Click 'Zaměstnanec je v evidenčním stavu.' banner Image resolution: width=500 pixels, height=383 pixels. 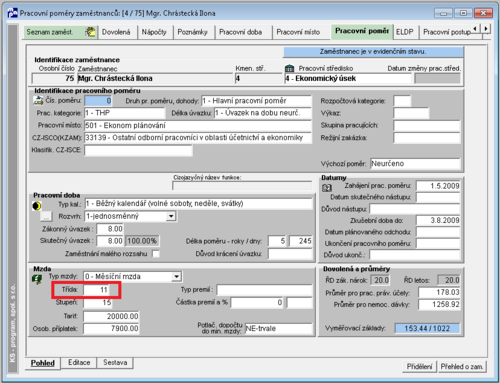pyautogui.click(x=373, y=52)
